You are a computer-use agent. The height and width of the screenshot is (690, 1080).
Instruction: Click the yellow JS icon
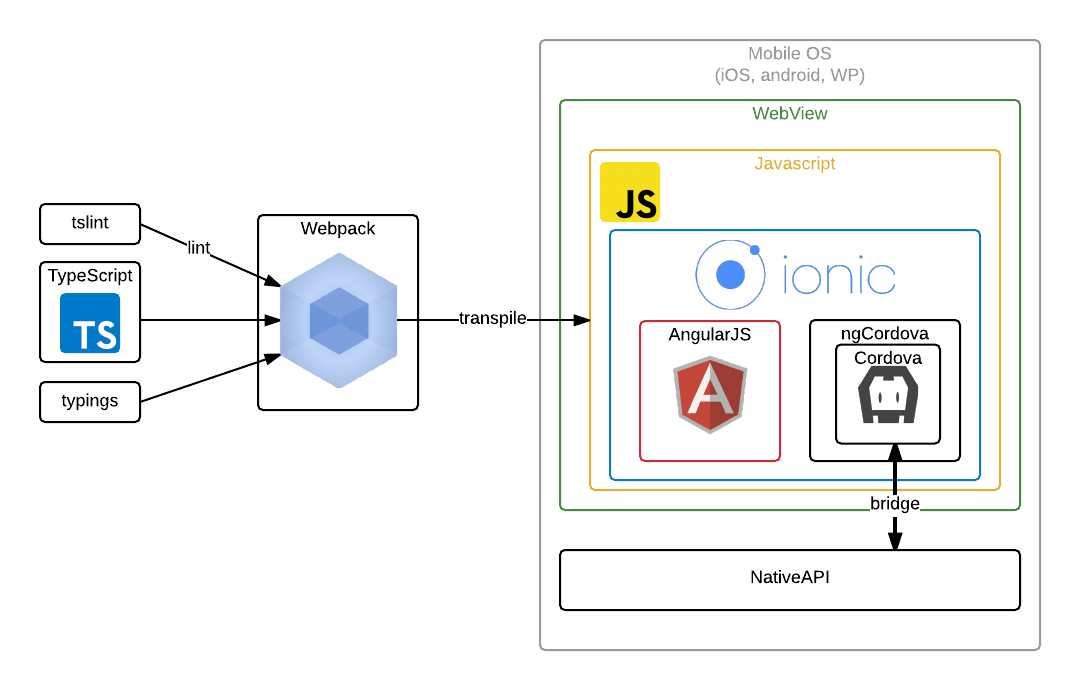630,191
